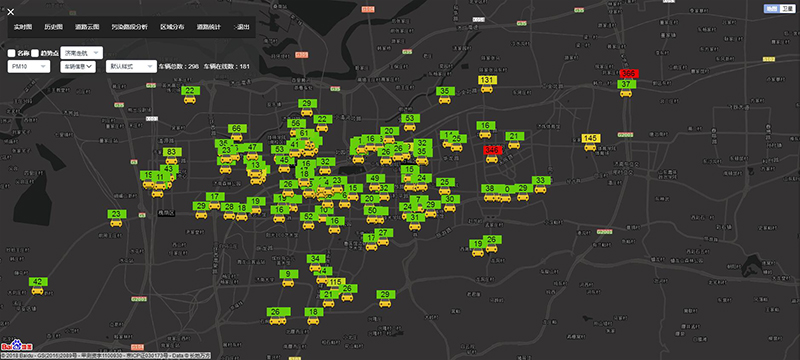Click the taxi icon under red label 366
The image size is (800, 360).
click(627, 93)
